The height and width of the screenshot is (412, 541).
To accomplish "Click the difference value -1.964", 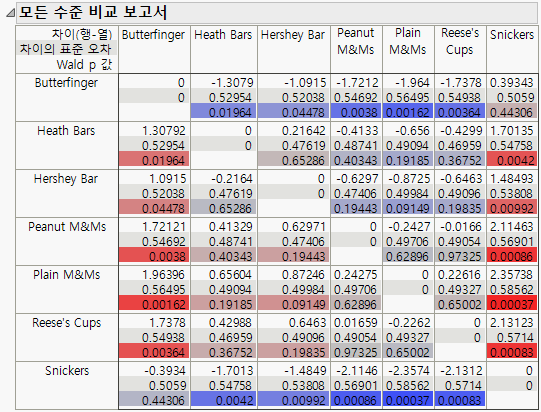I will point(412,83).
